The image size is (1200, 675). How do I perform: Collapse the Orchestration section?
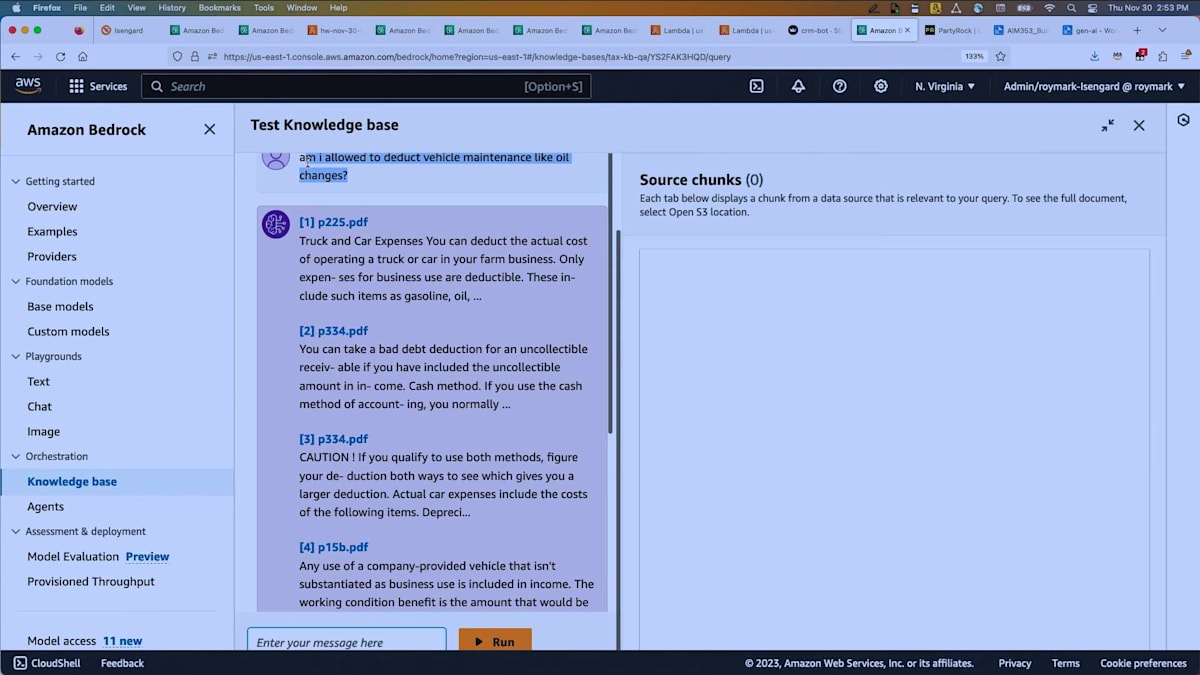[x=15, y=456]
